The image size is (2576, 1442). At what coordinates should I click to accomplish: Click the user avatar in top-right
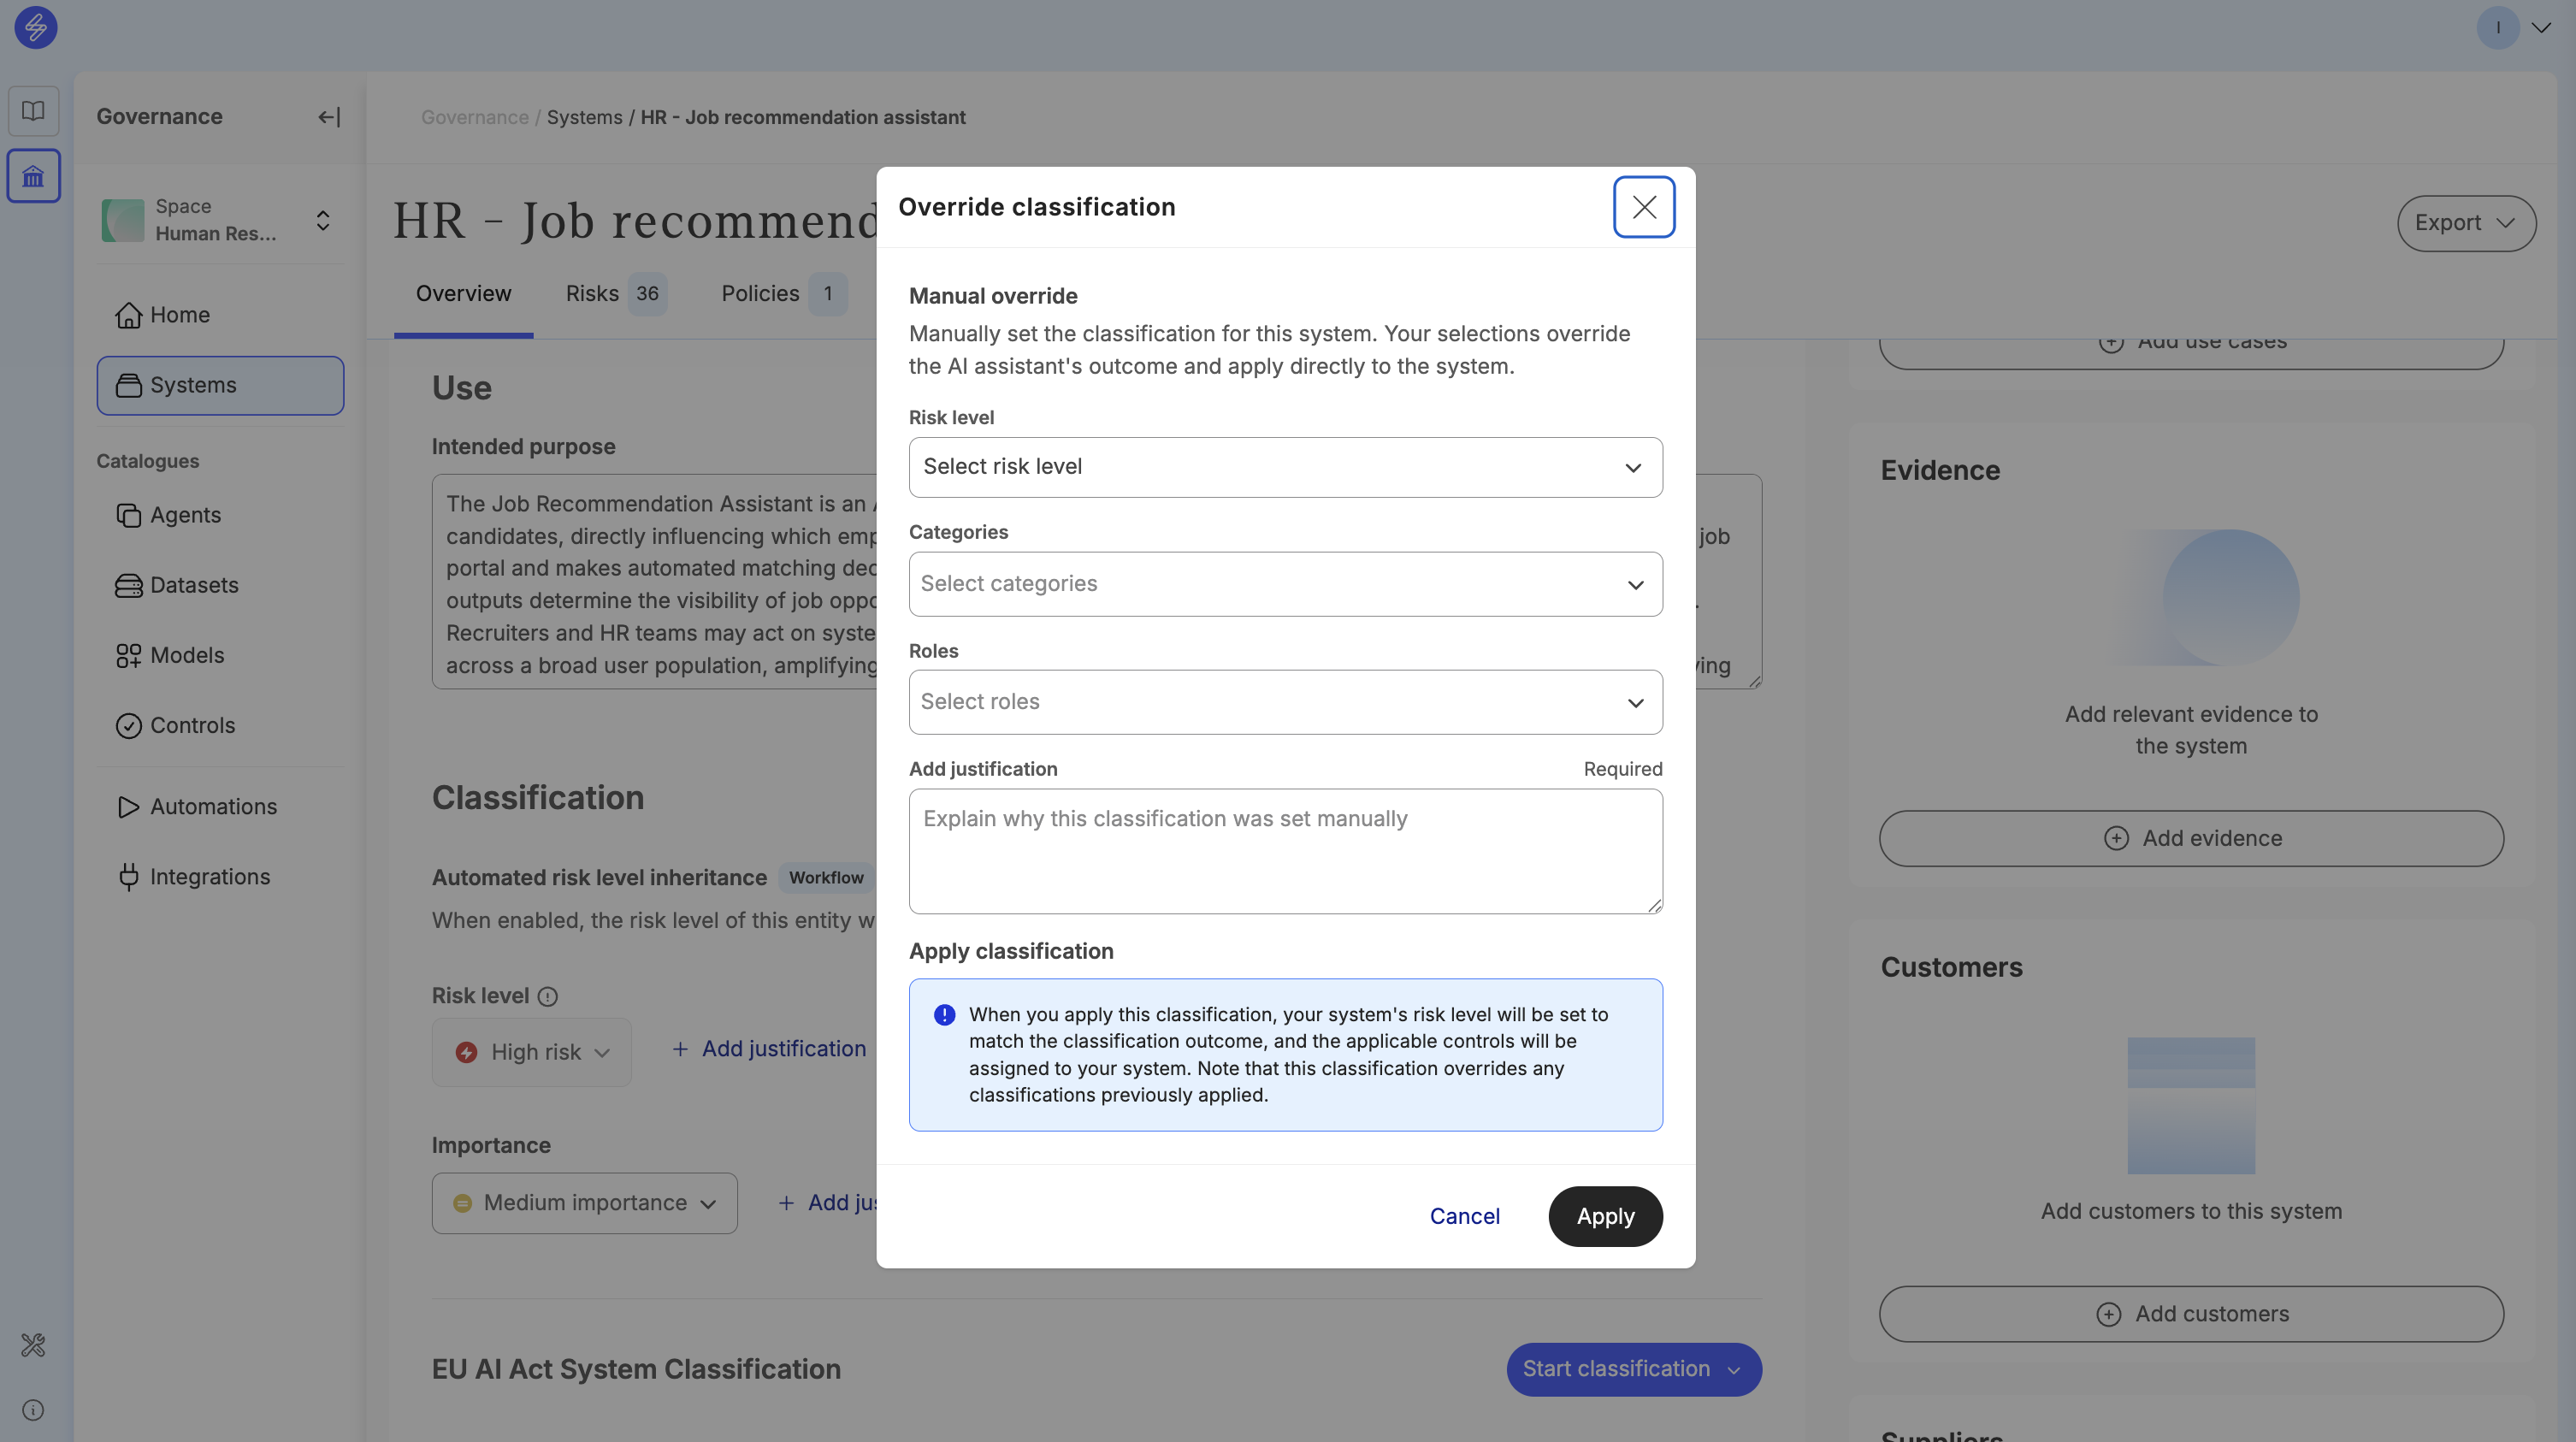[x=2498, y=27]
